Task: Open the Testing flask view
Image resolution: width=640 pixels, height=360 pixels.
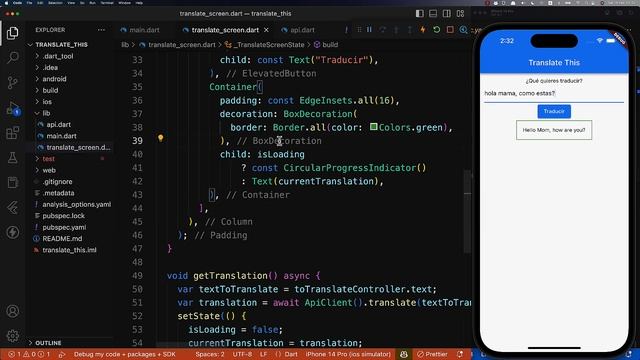Action: (x=13, y=158)
